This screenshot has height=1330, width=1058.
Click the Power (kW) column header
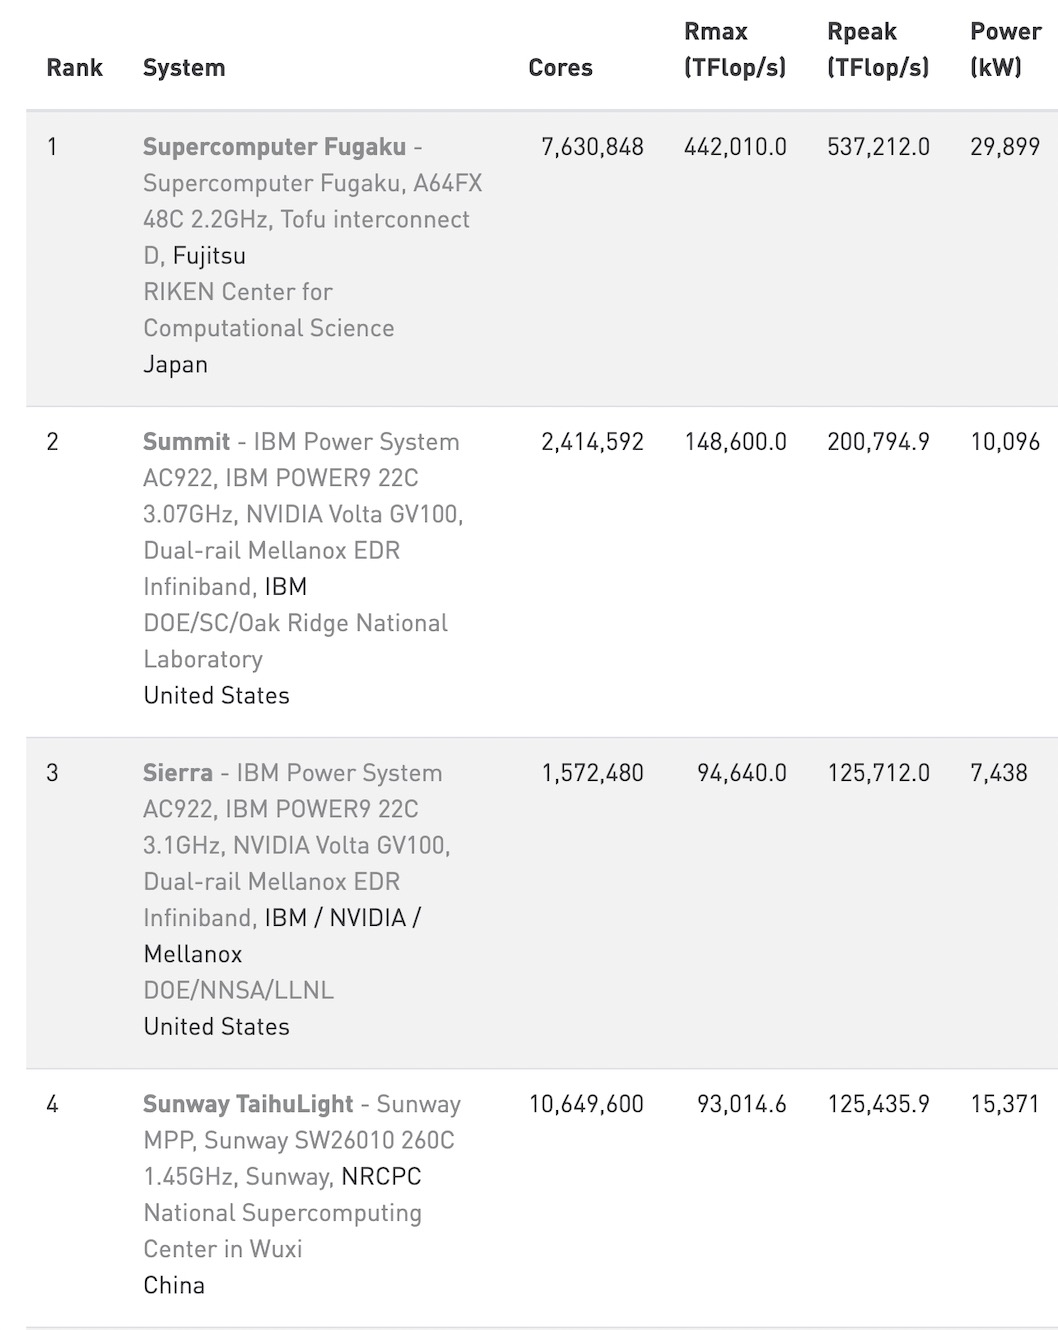pyautogui.click(x=1005, y=50)
